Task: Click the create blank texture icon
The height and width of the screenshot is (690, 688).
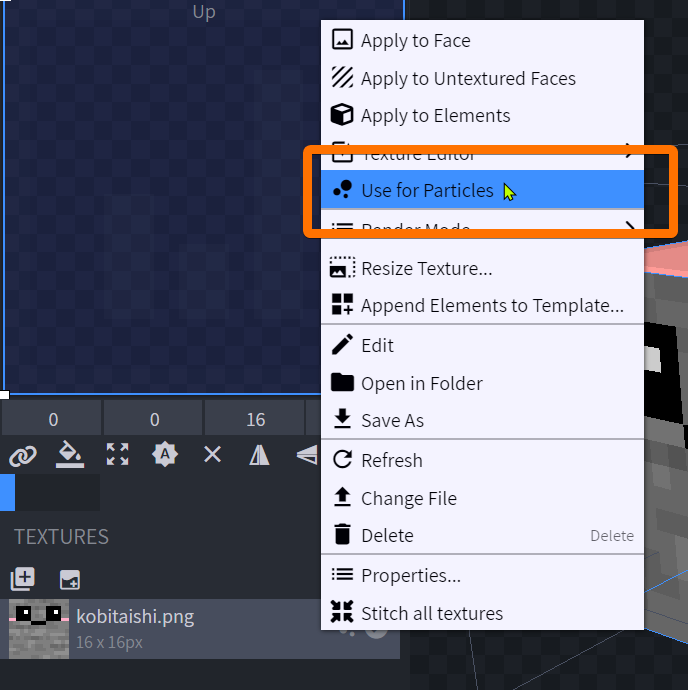Action: pyautogui.click(x=69, y=579)
